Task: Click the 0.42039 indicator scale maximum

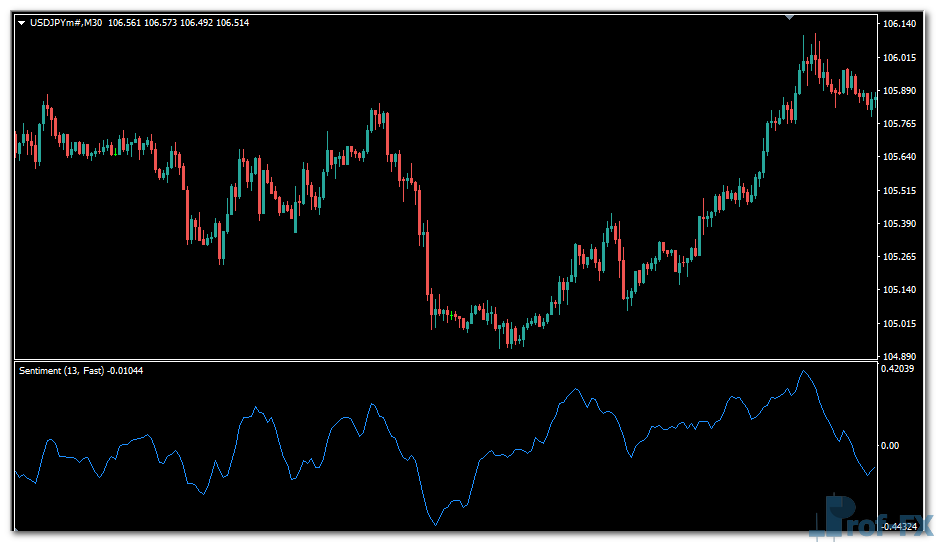Action: point(901,368)
